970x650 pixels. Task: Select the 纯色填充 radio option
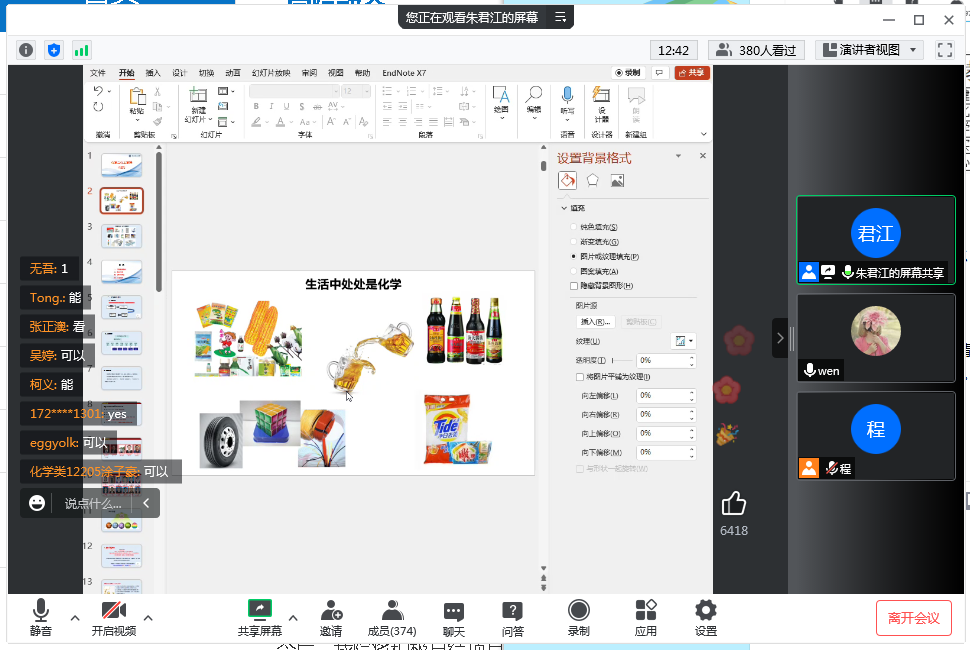click(x=574, y=228)
